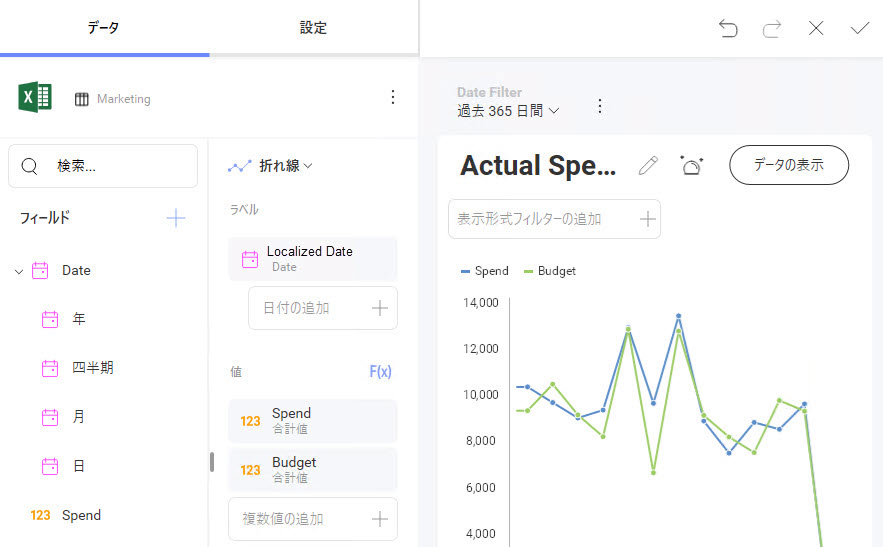Click the field list scrollbar handle
Viewport: 883px width, 547px height.
pos(212,462)
